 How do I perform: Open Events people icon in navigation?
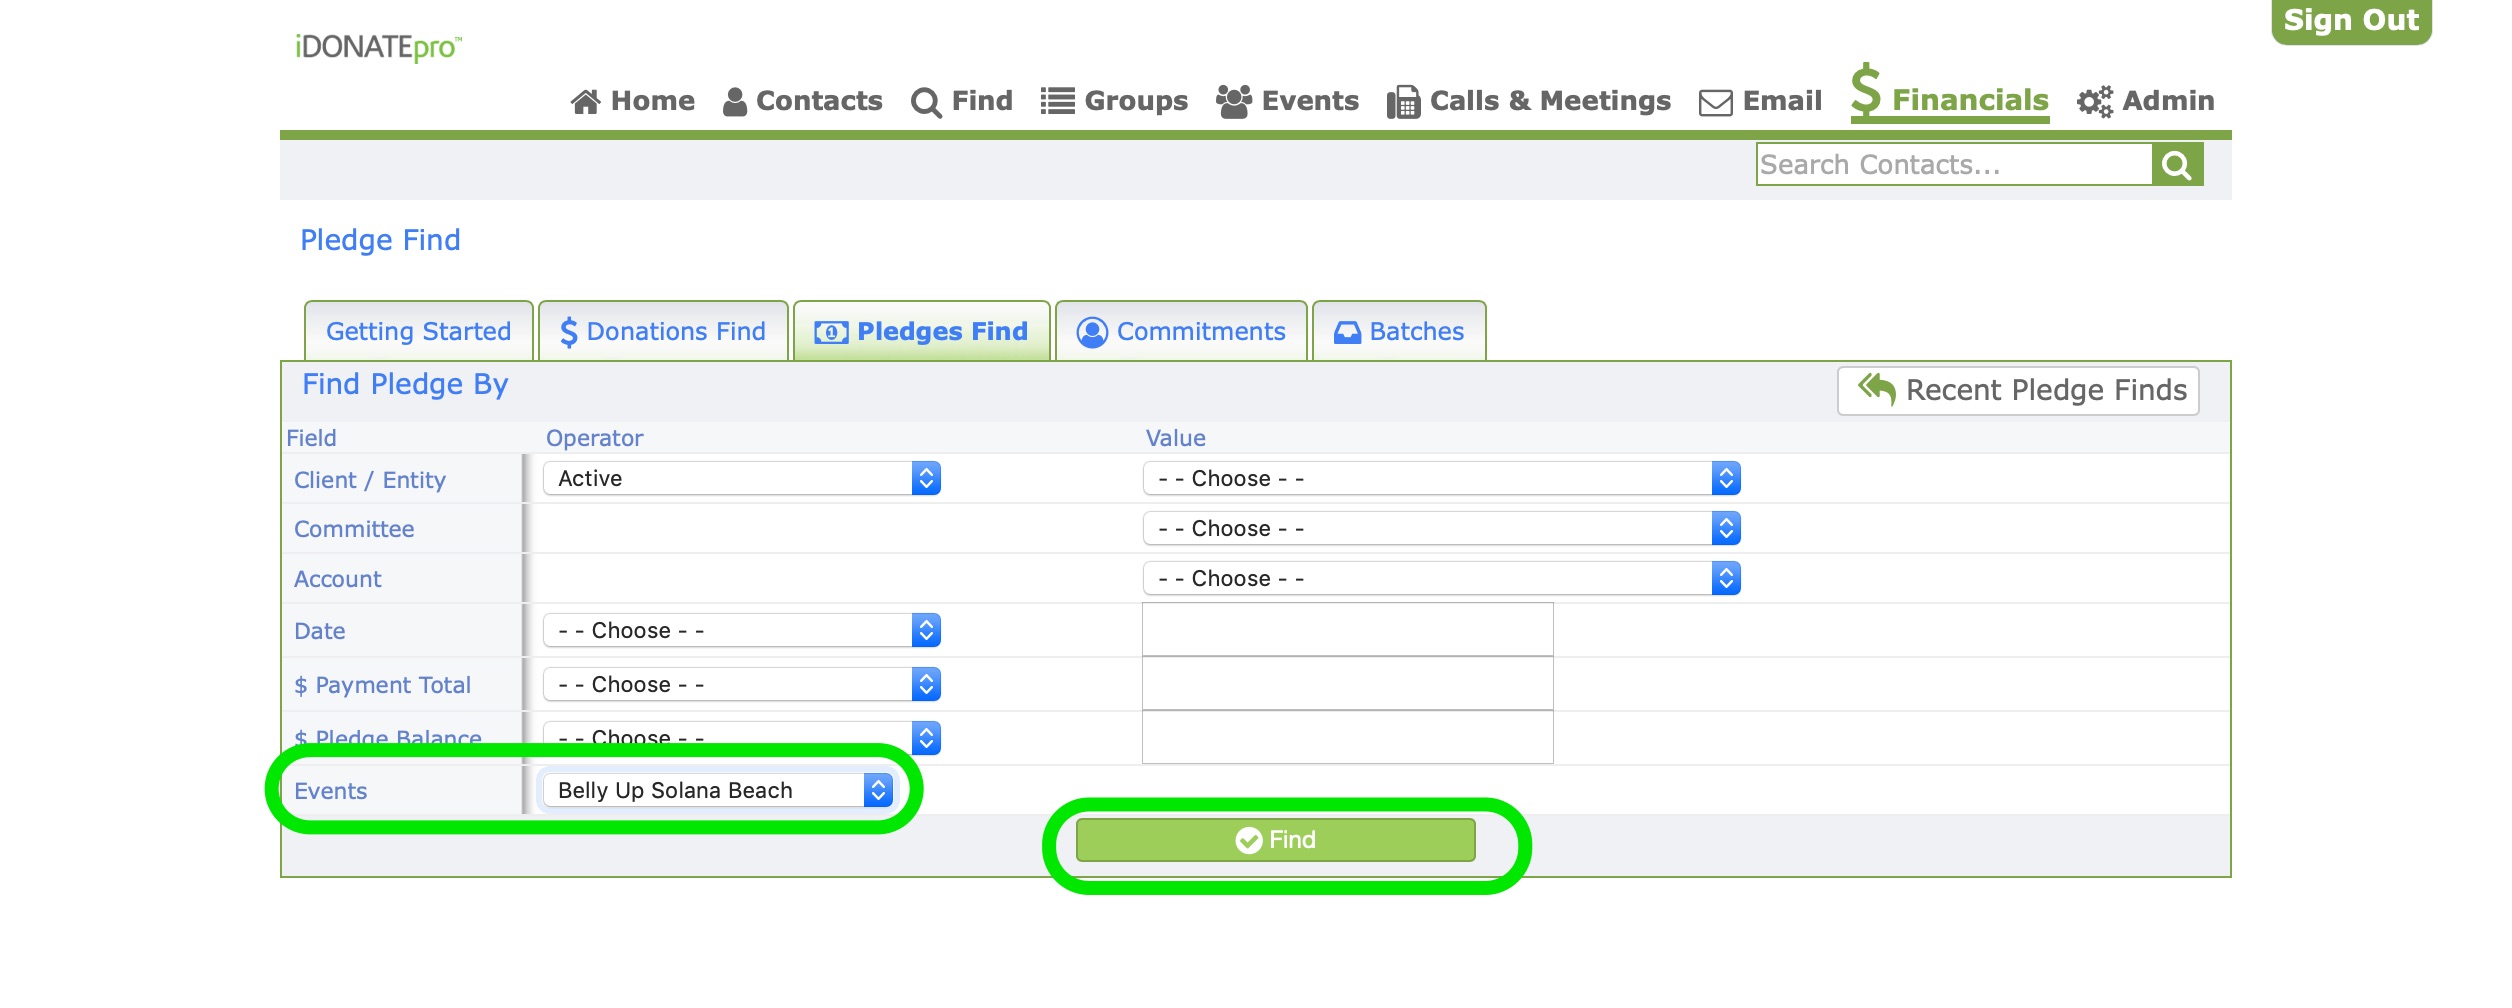(x=1233, y=101)
